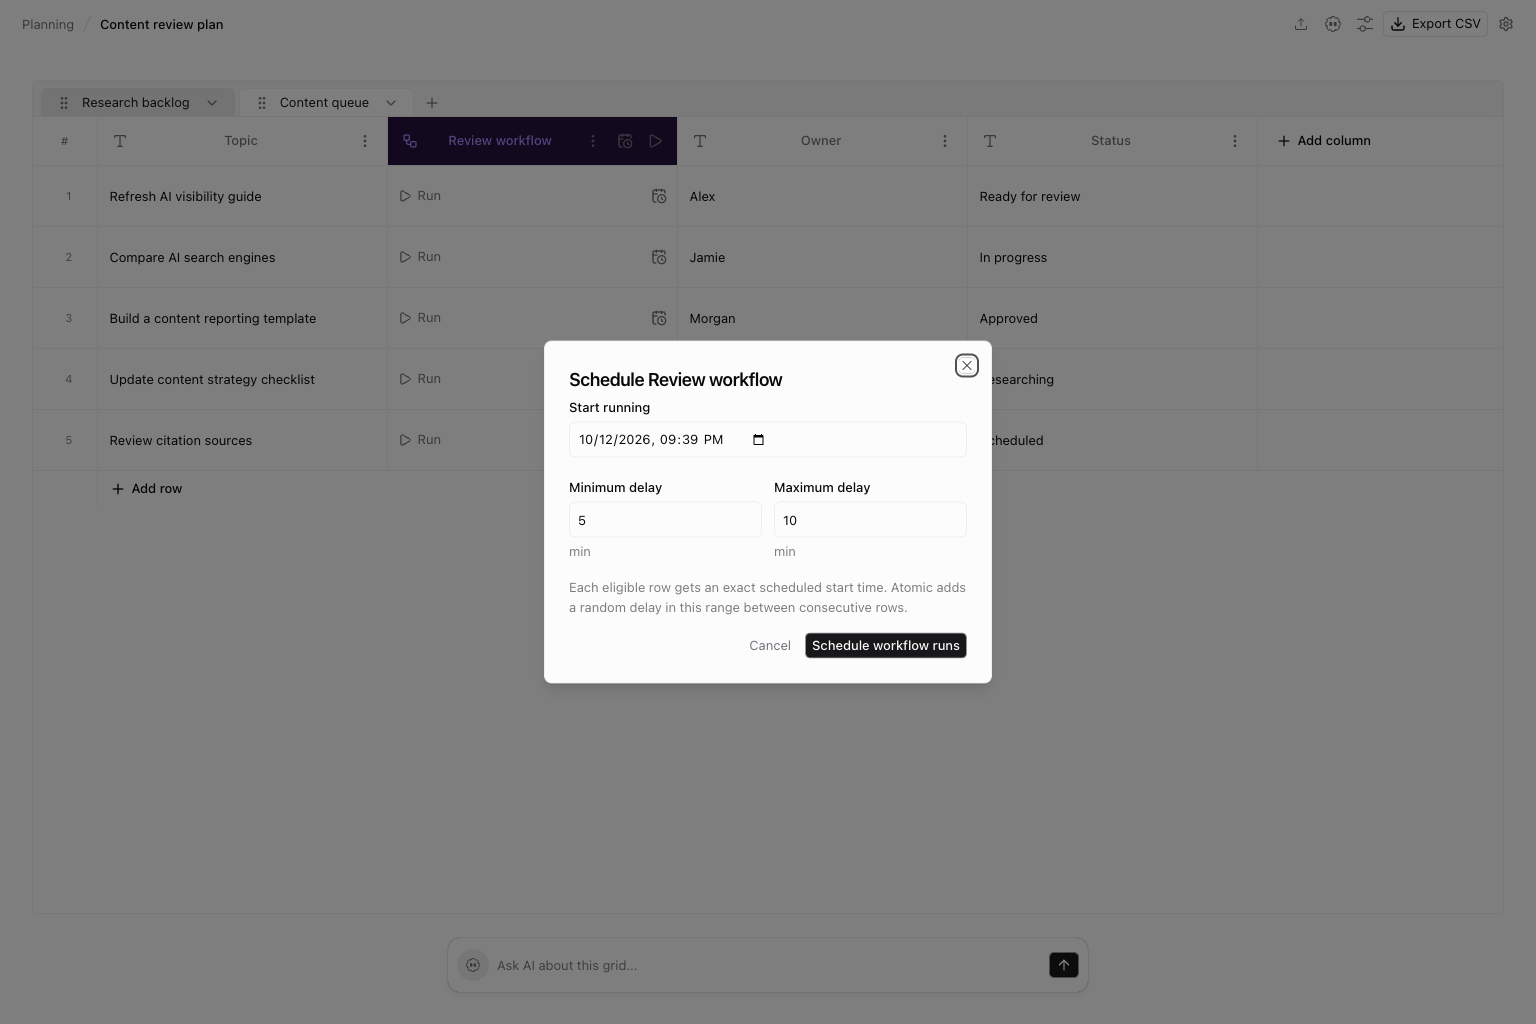Open the filter sliders settings icon
Screen dimensions: 1536x1024
coord(1365,24)
